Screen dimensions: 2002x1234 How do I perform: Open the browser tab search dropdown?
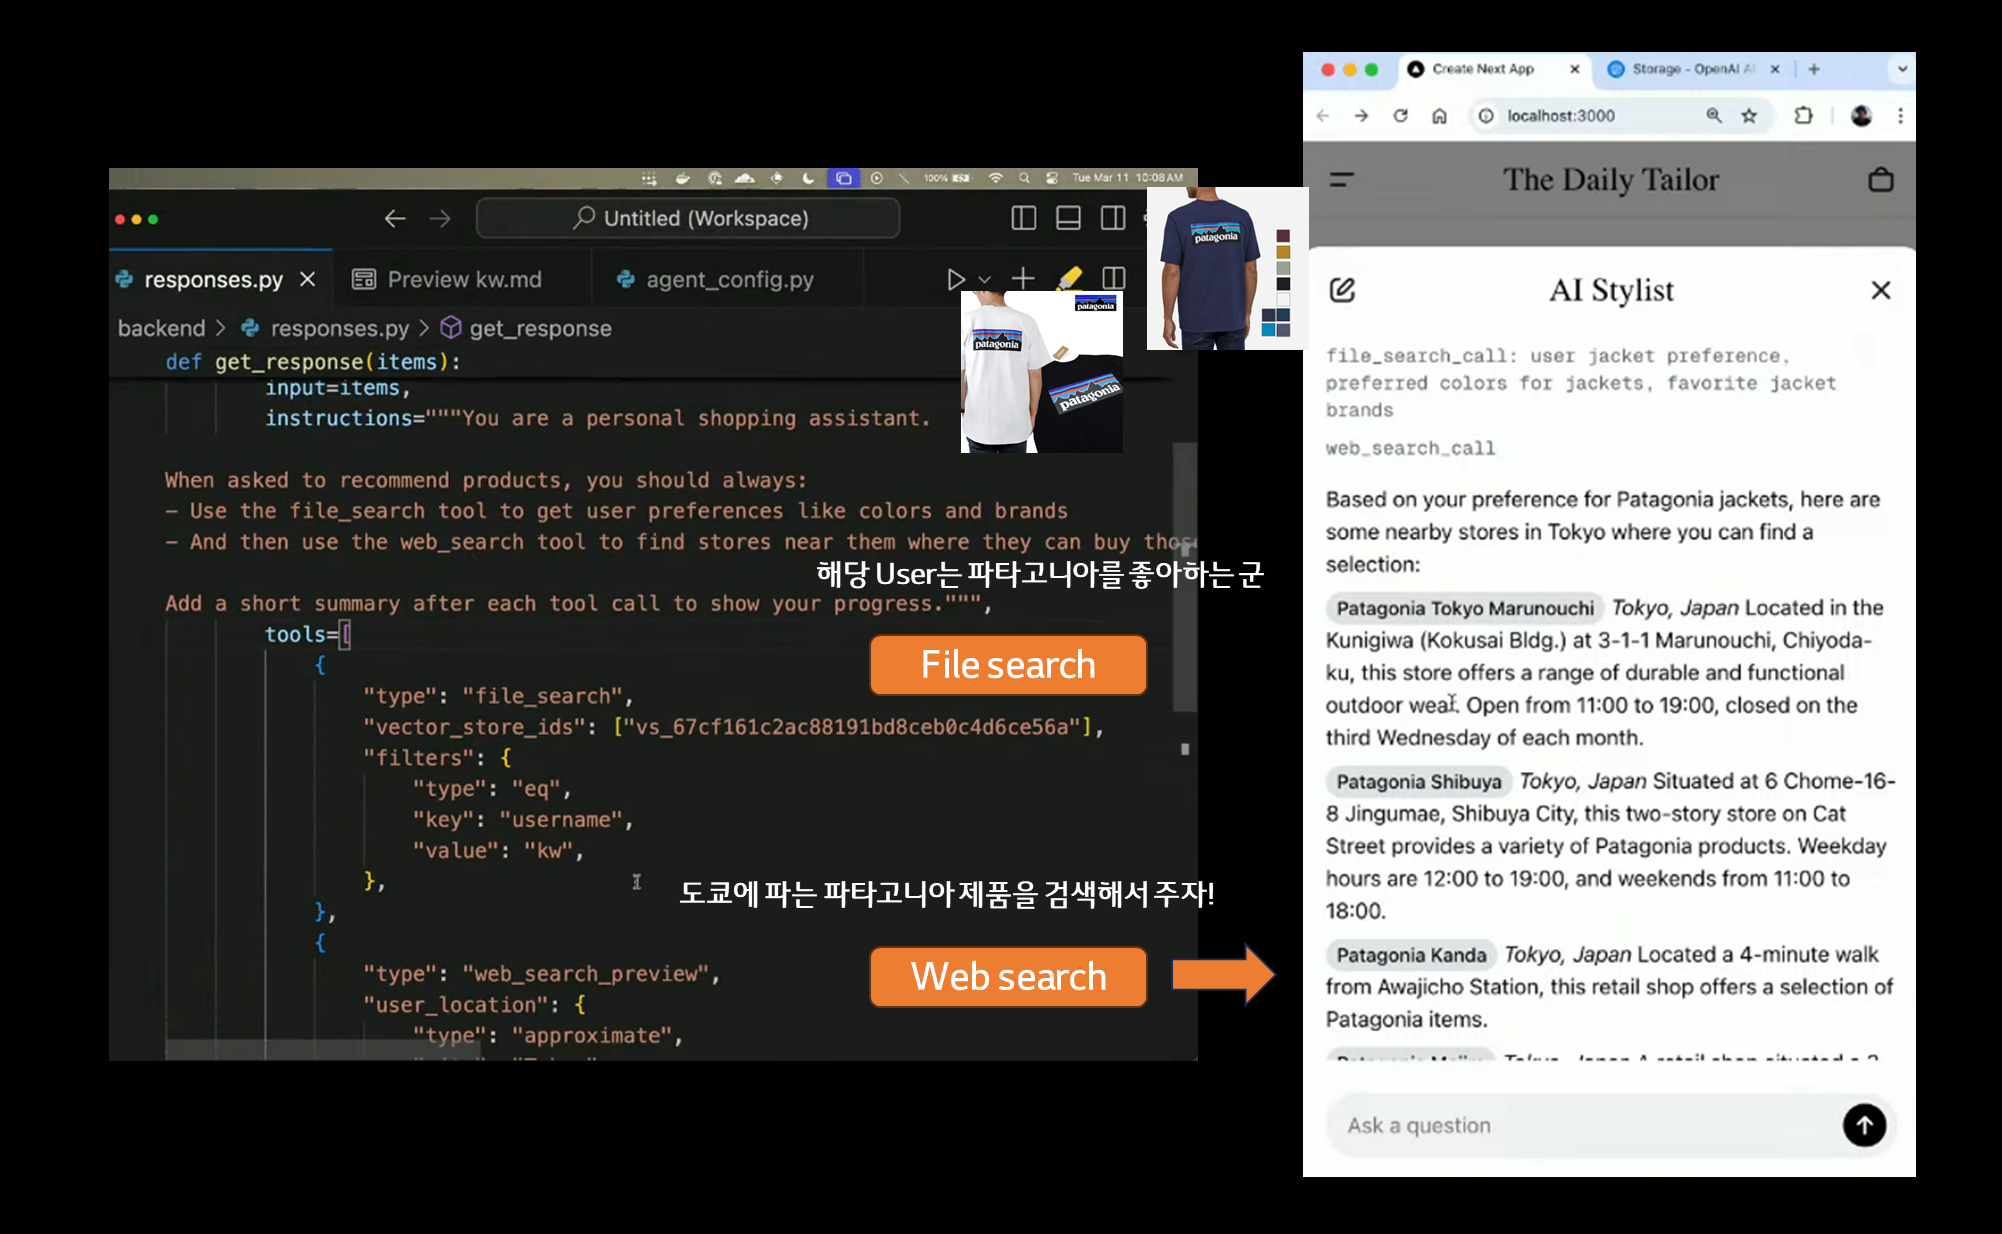click(1902, 69)
